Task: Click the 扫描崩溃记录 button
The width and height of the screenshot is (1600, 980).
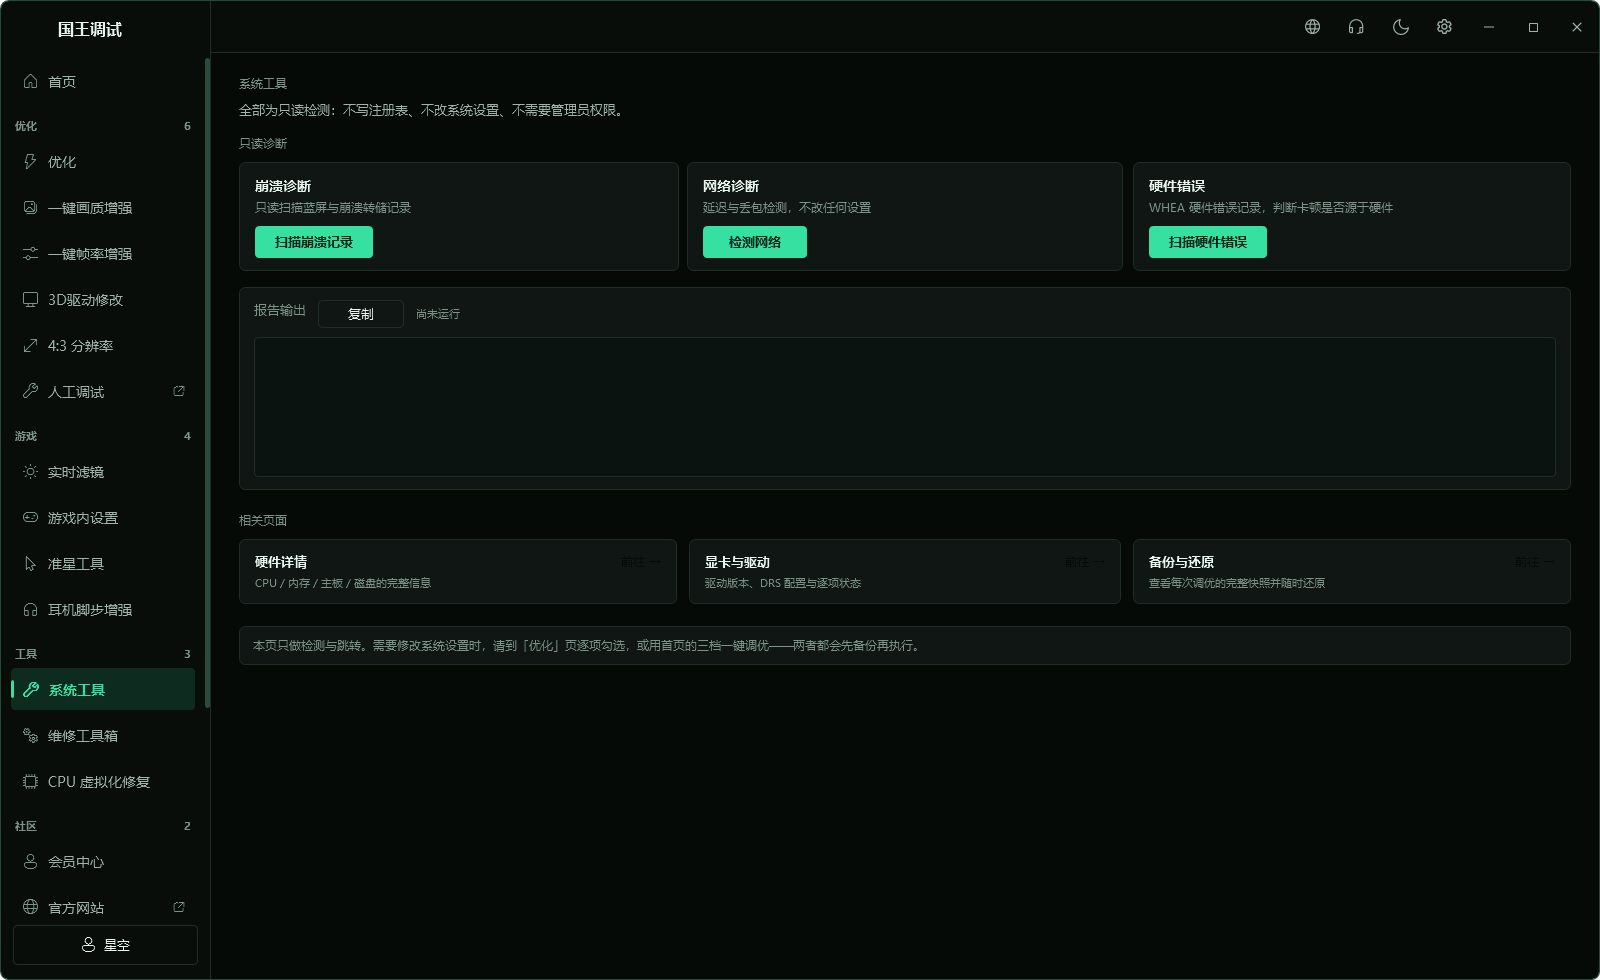Action: [x=314, y=242]
